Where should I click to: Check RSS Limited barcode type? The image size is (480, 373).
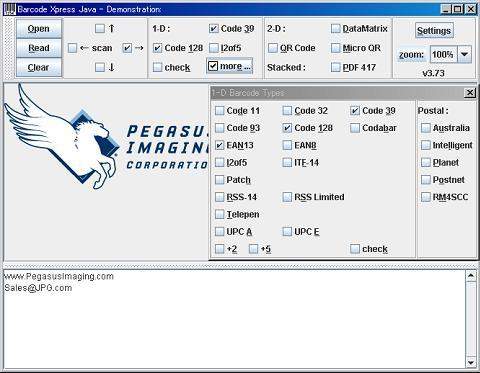pos(287,197)
